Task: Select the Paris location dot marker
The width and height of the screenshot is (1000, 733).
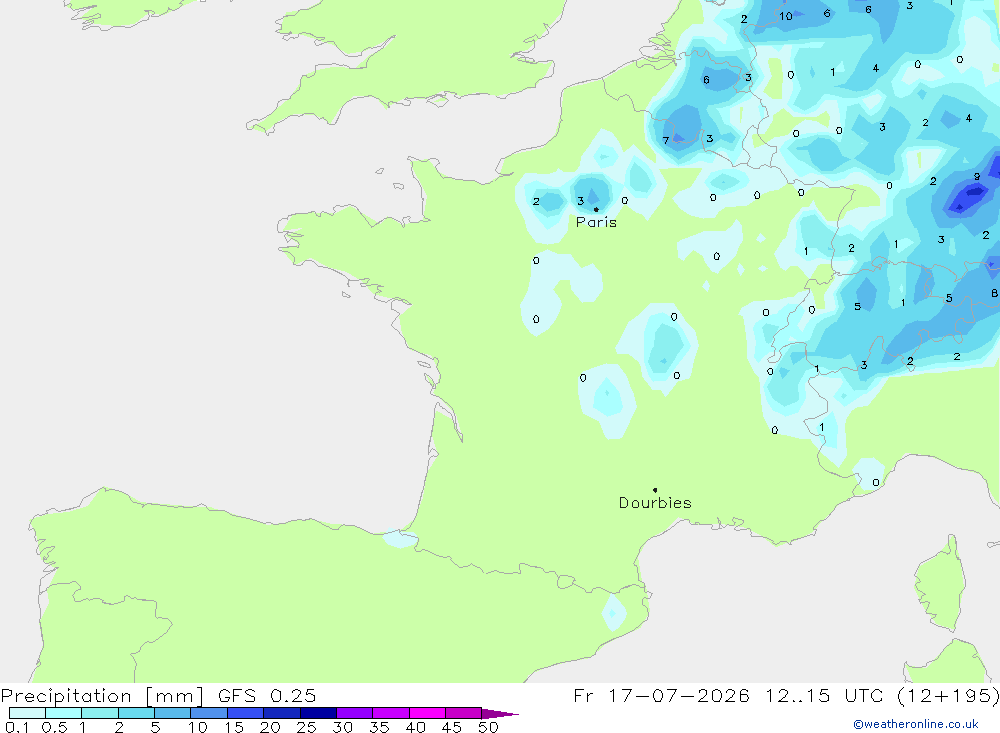Action: click(596, 209)
